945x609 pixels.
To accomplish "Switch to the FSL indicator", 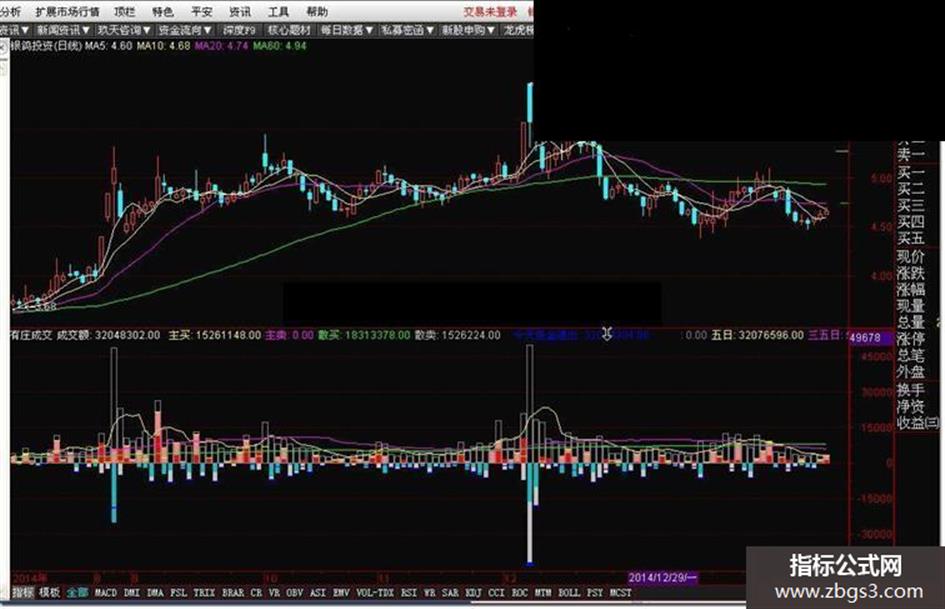I will [x=178, y=593].
